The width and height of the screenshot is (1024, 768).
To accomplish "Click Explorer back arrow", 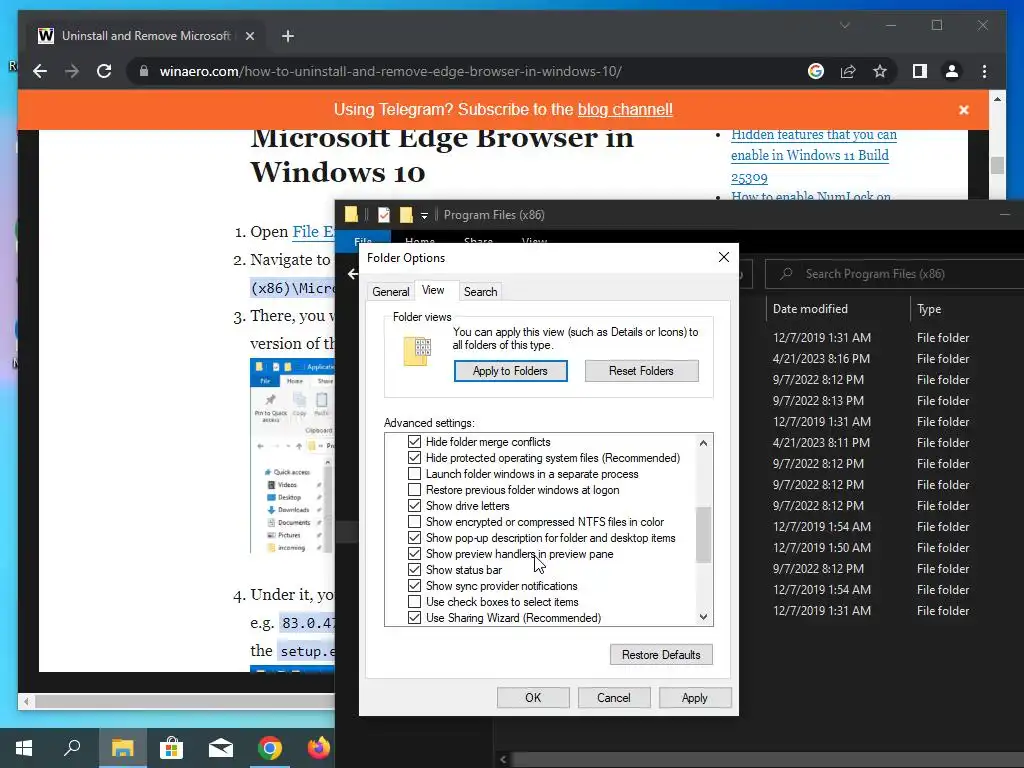I will (353, 274).
